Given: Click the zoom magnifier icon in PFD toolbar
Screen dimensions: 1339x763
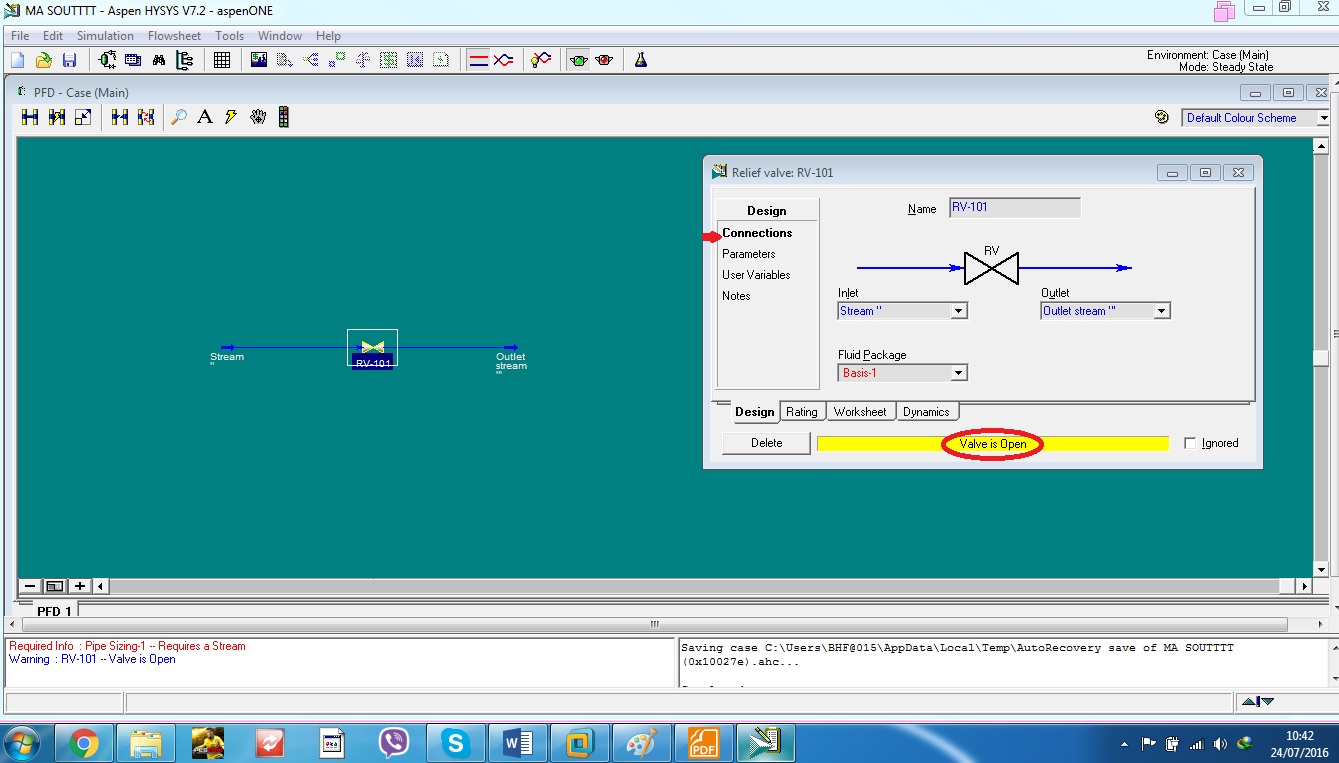Looking at the screenshot, I should click(x=179, y=117).
